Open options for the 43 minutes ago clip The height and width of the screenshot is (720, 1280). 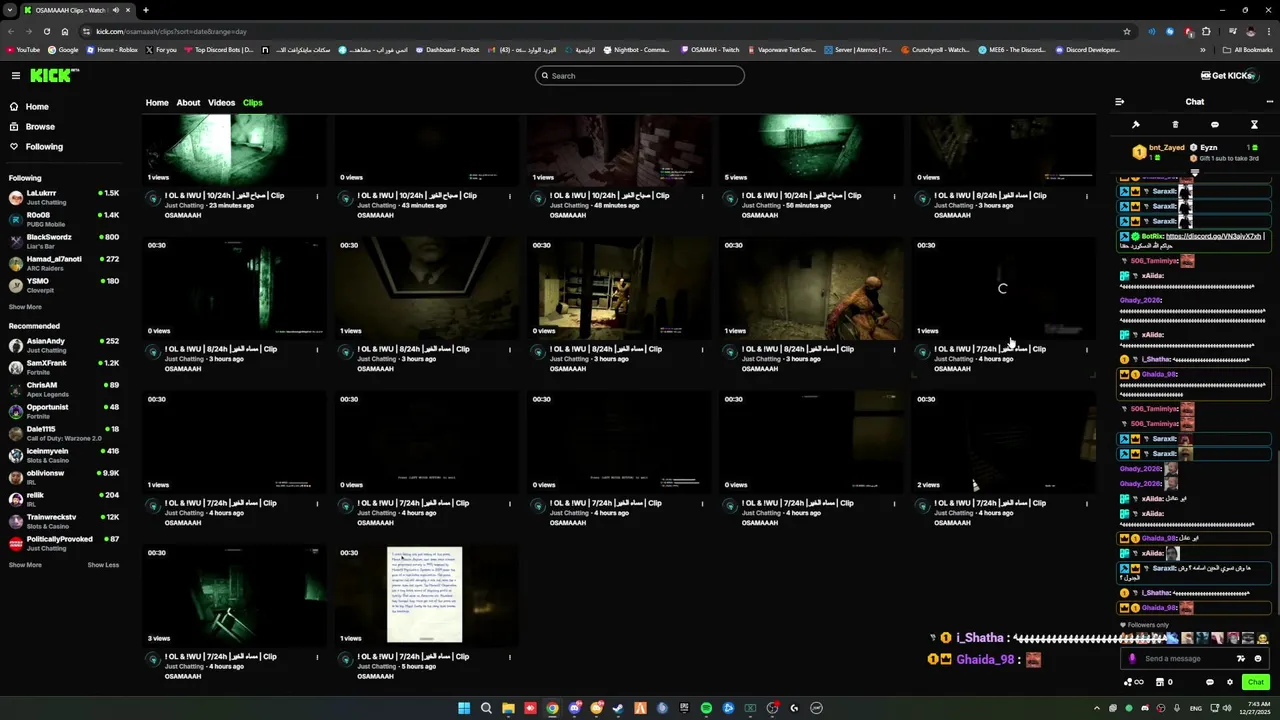(509, 196)
